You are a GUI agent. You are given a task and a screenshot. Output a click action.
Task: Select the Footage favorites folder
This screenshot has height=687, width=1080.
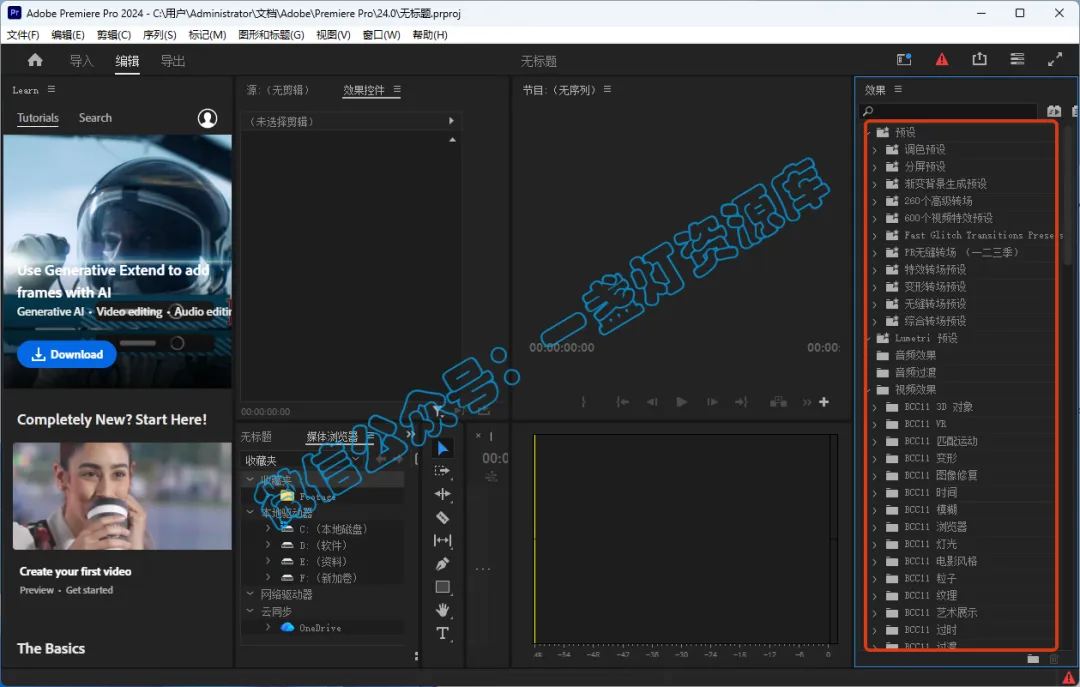coord(317,496)
